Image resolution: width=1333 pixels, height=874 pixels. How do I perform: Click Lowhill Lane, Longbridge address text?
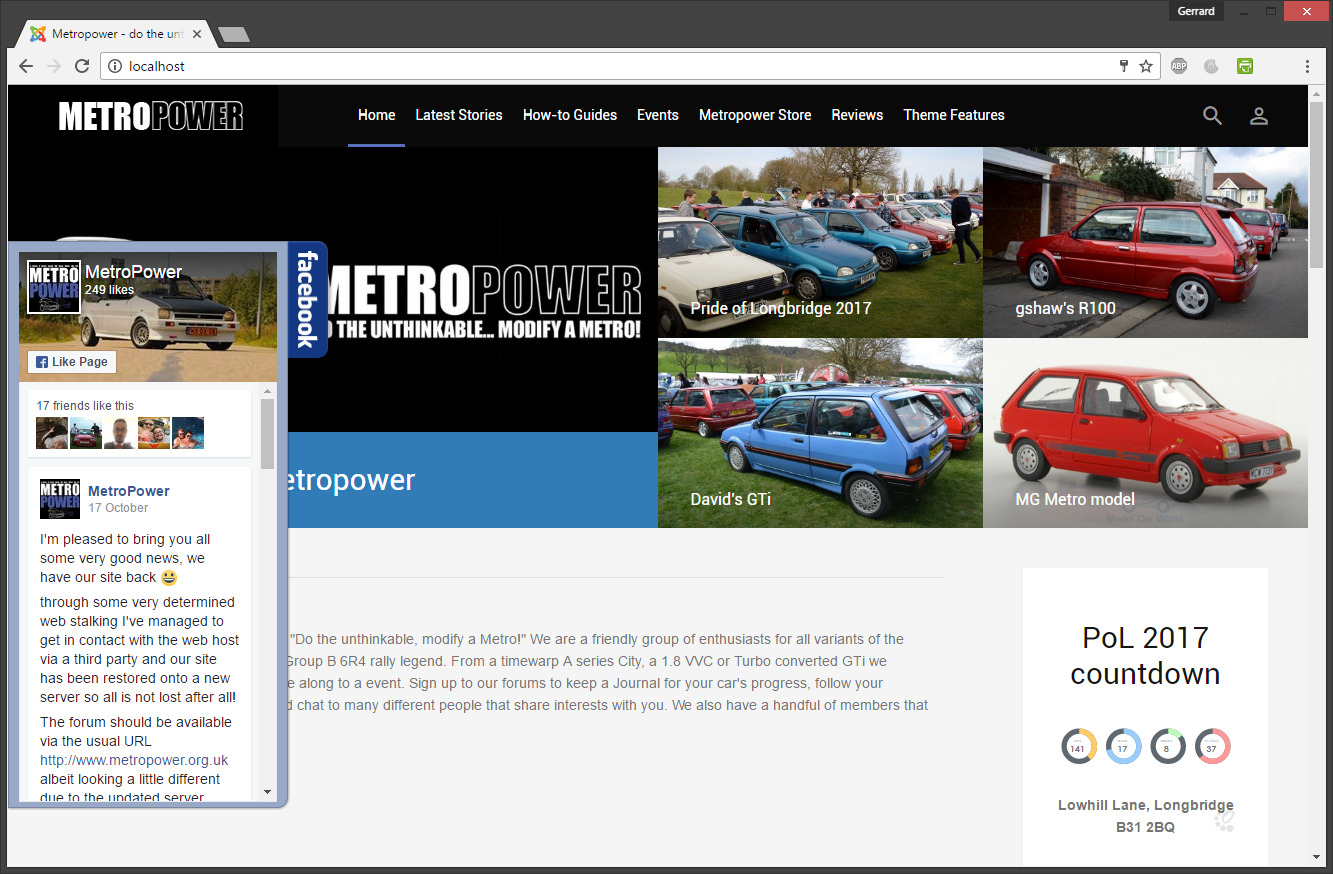[x=1145, y=805]
